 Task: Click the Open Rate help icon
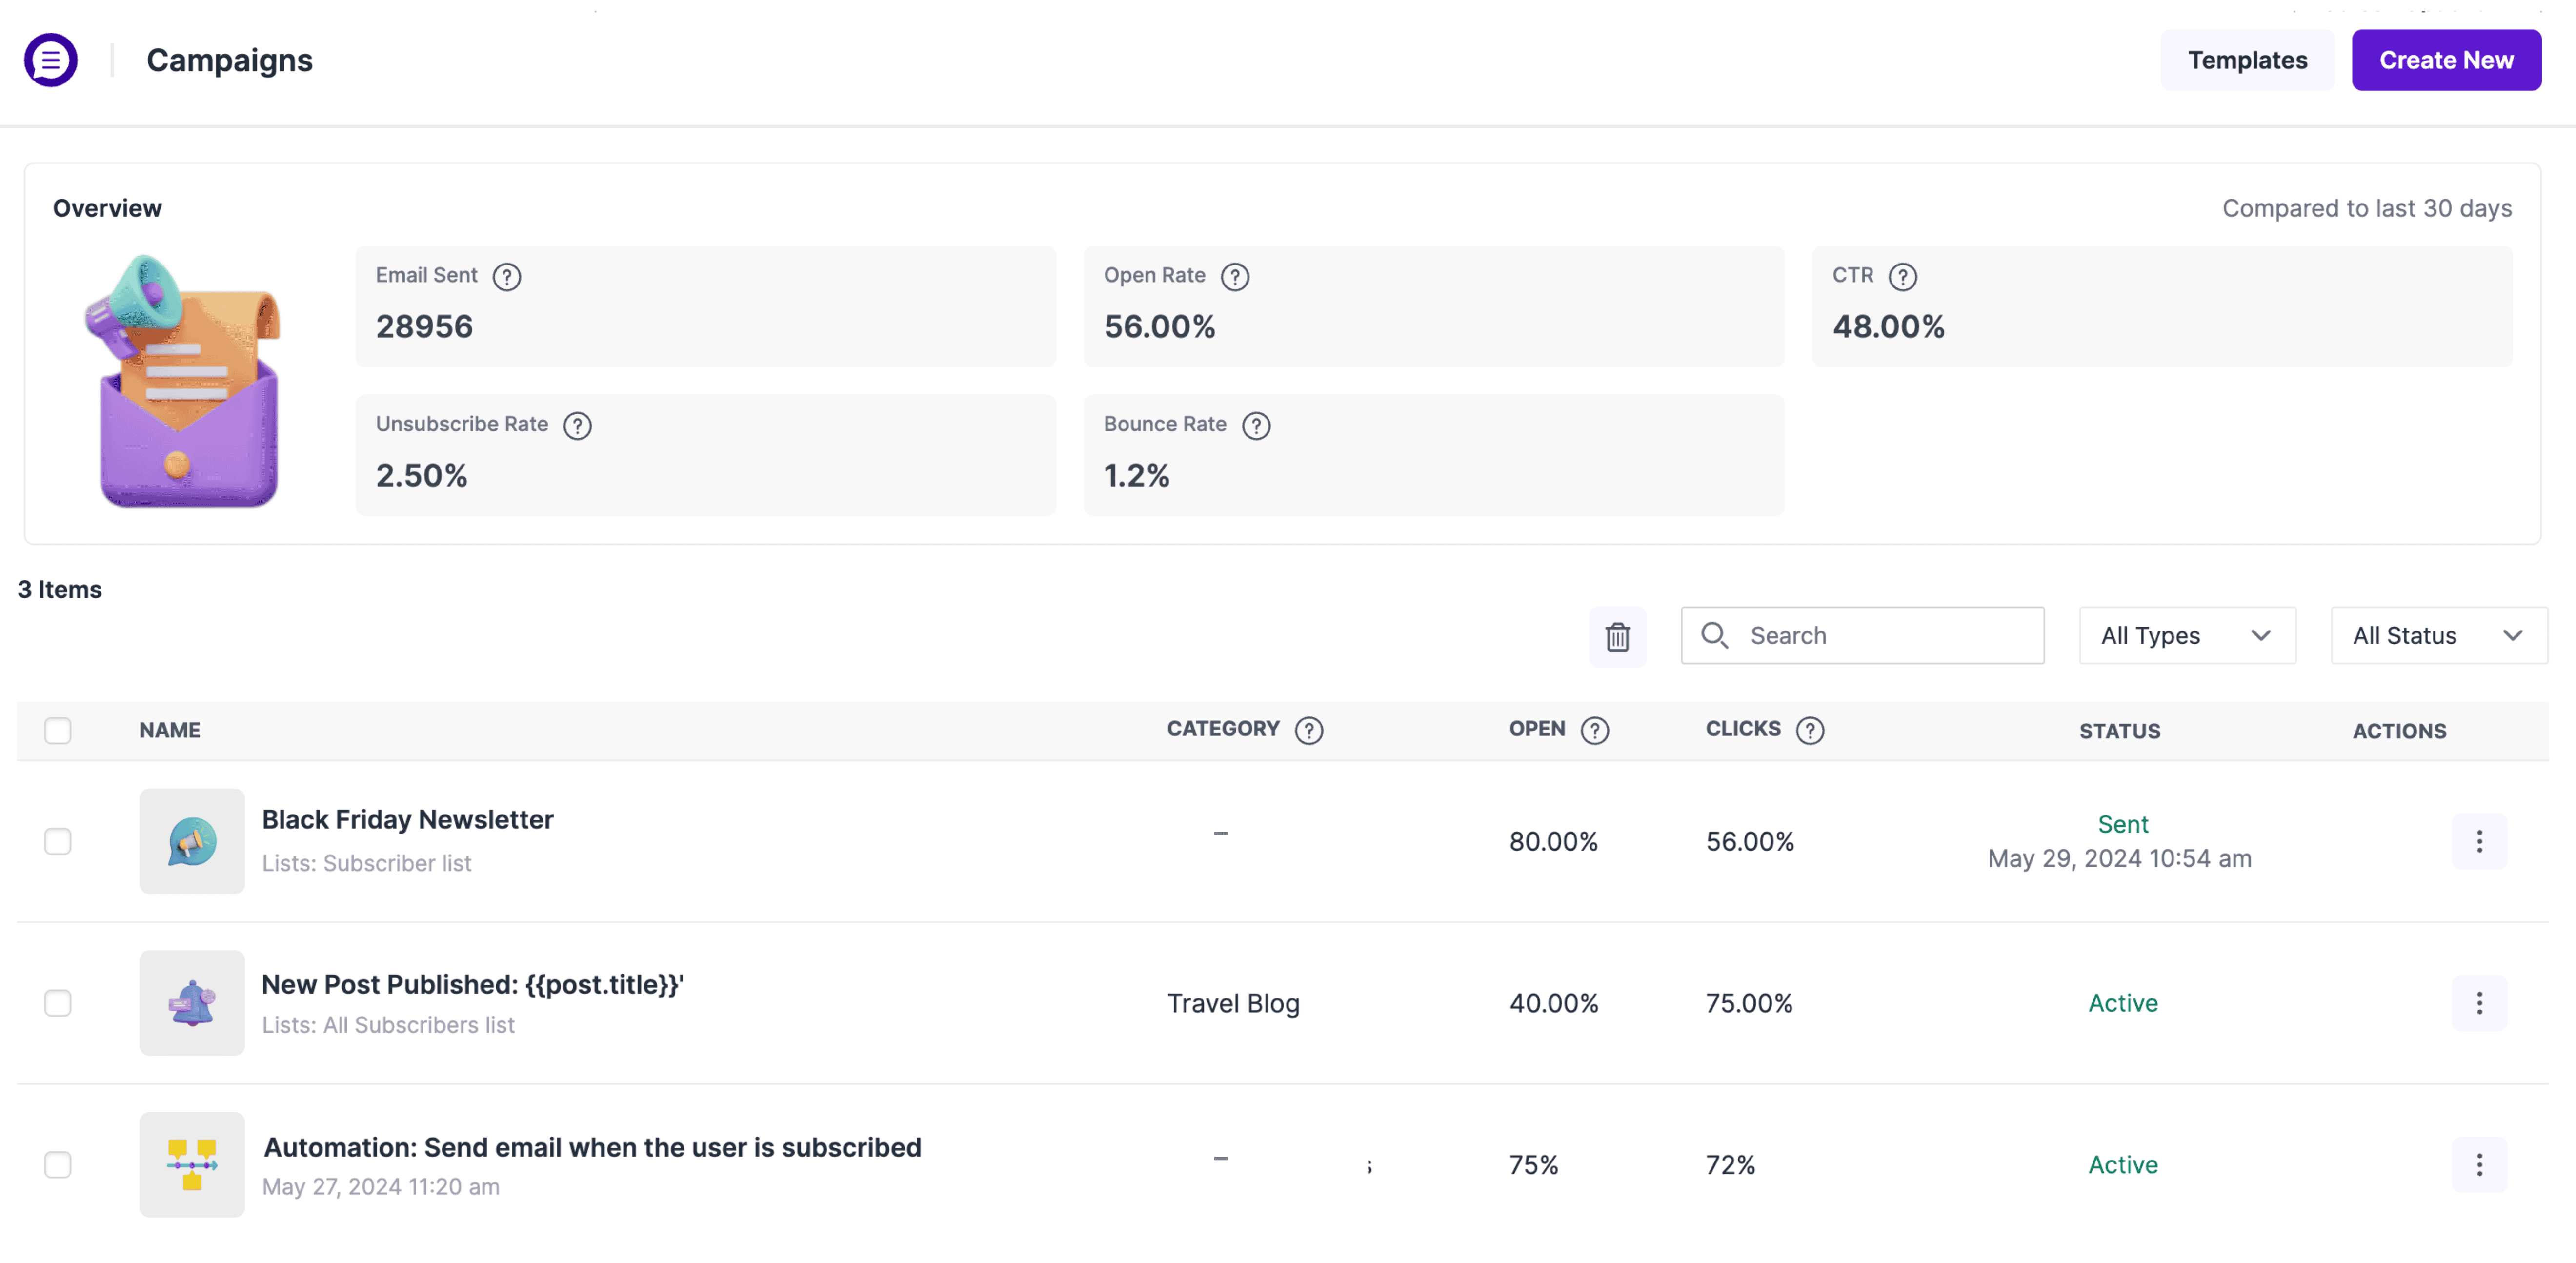tap(1235, 277)
